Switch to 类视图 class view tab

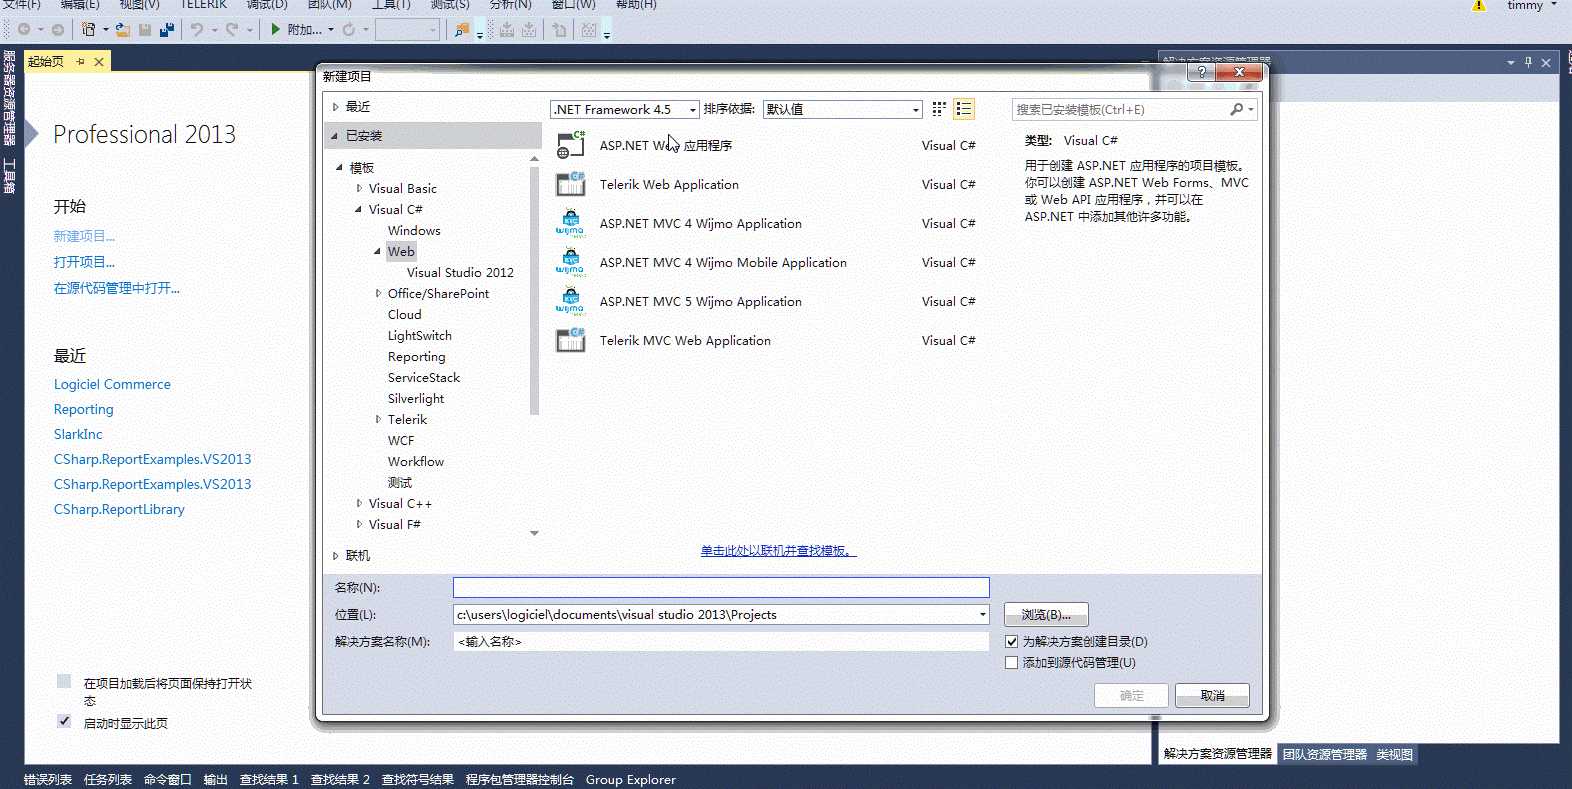coord(1394,754)
